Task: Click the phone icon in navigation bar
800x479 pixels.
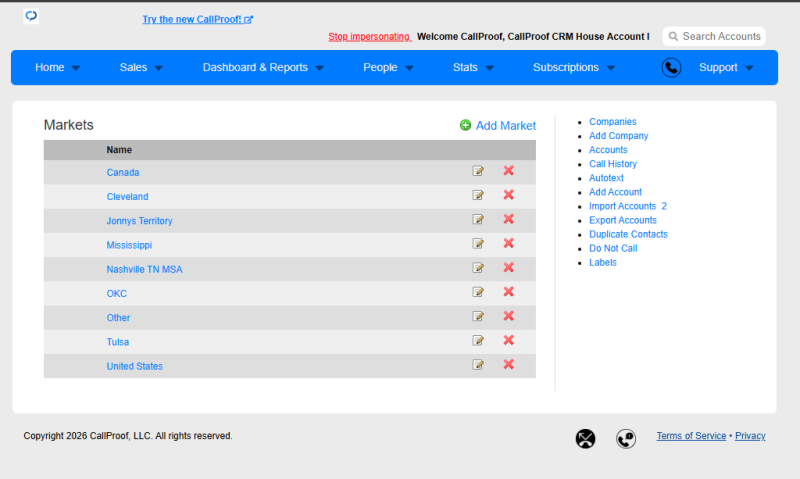Action: point(671,67)
